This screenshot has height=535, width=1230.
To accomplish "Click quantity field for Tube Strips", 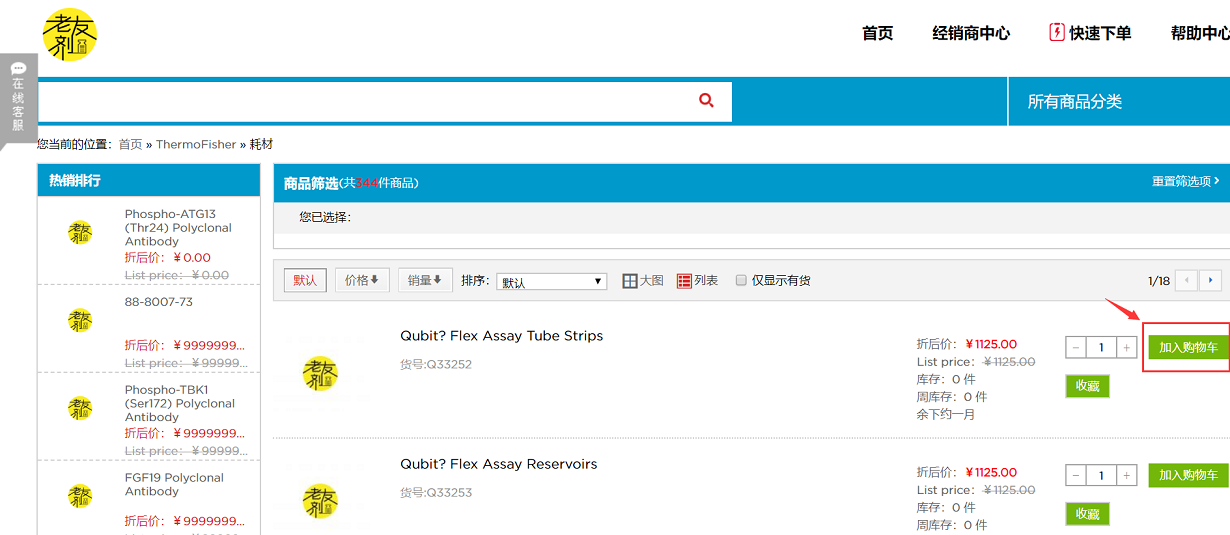I will click(1101, 348).
